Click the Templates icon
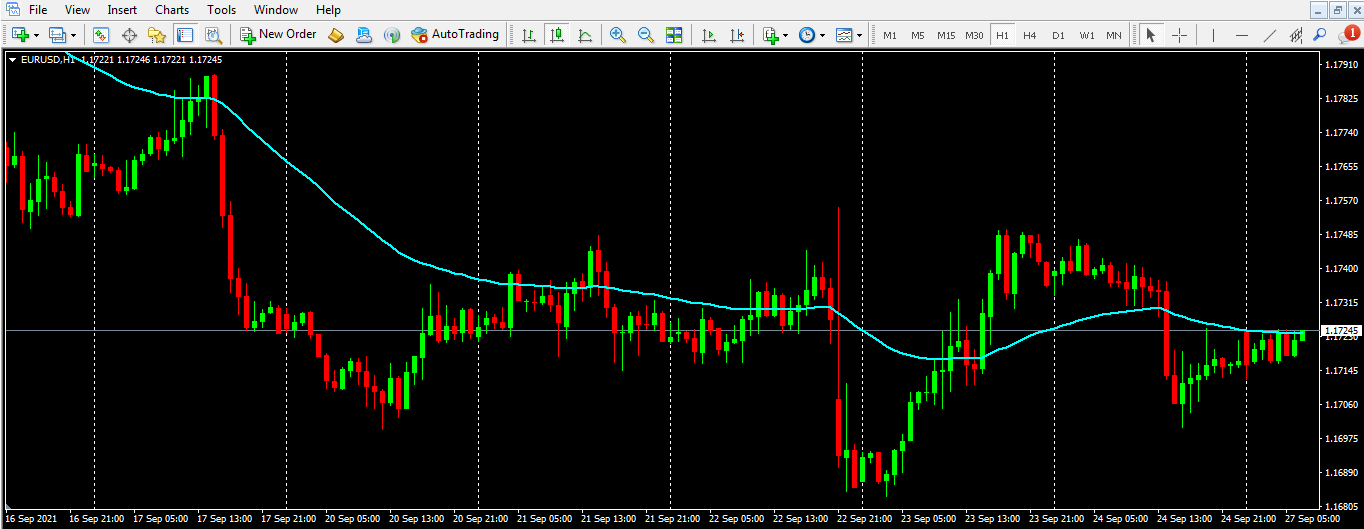Screen dimensions: 1364x529 coord(845,35)
